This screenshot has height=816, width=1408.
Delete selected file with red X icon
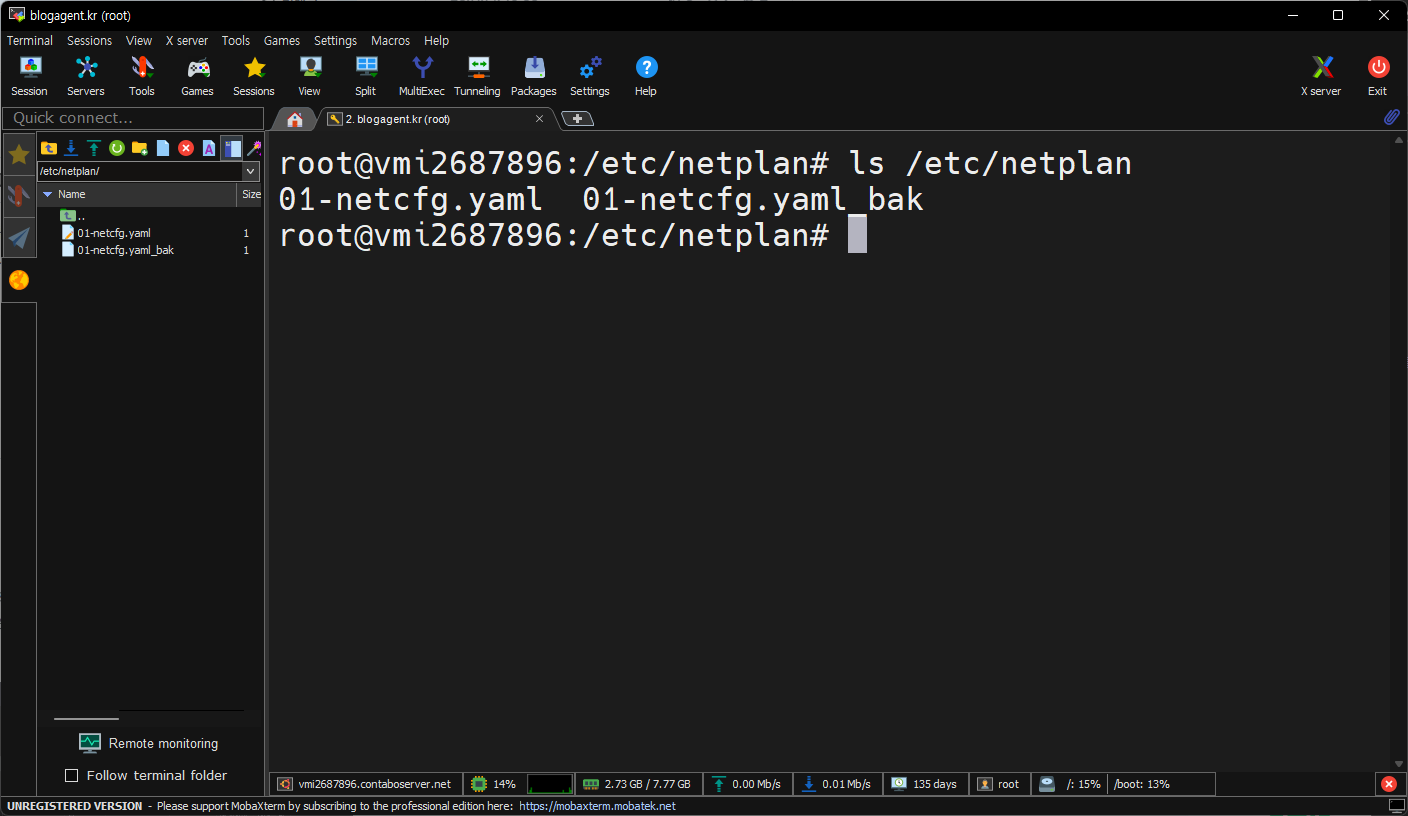[186, 148]
